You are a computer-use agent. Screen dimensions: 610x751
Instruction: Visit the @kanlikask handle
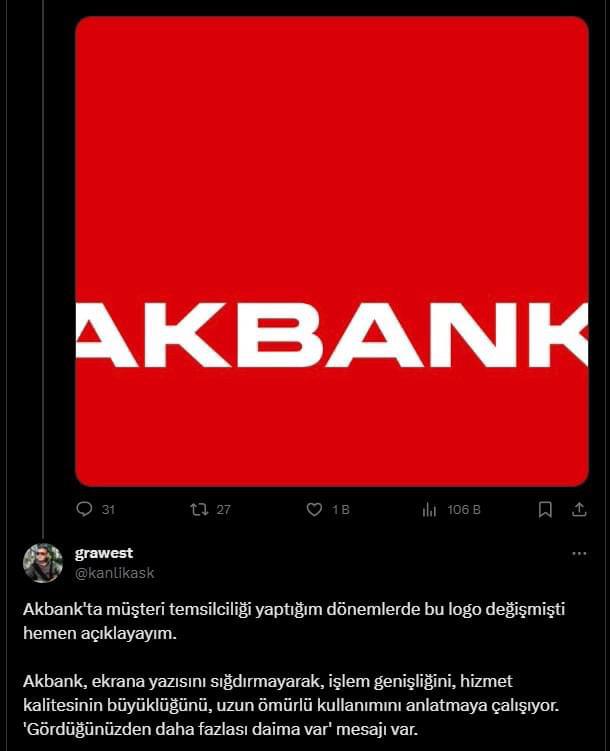tap(114, 573)
